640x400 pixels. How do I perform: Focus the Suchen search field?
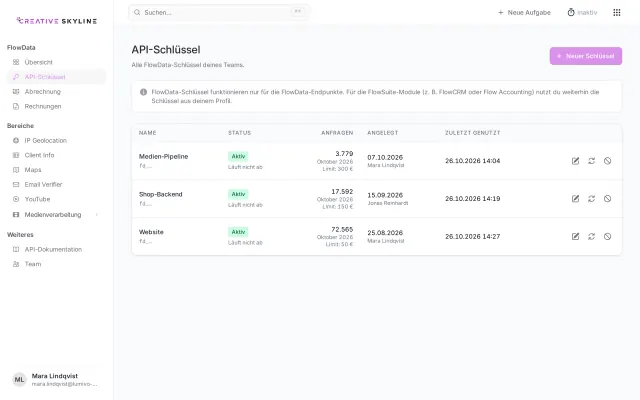coord(219,13)
